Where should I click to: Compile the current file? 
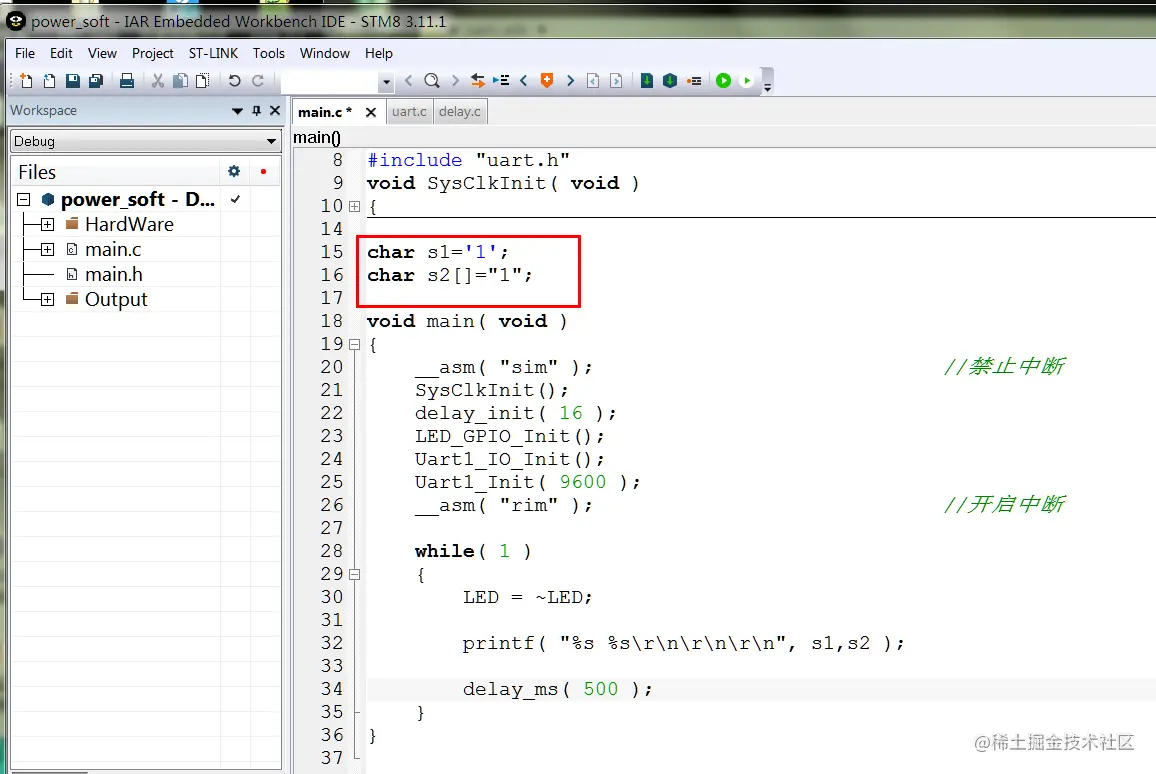(647, 80)
